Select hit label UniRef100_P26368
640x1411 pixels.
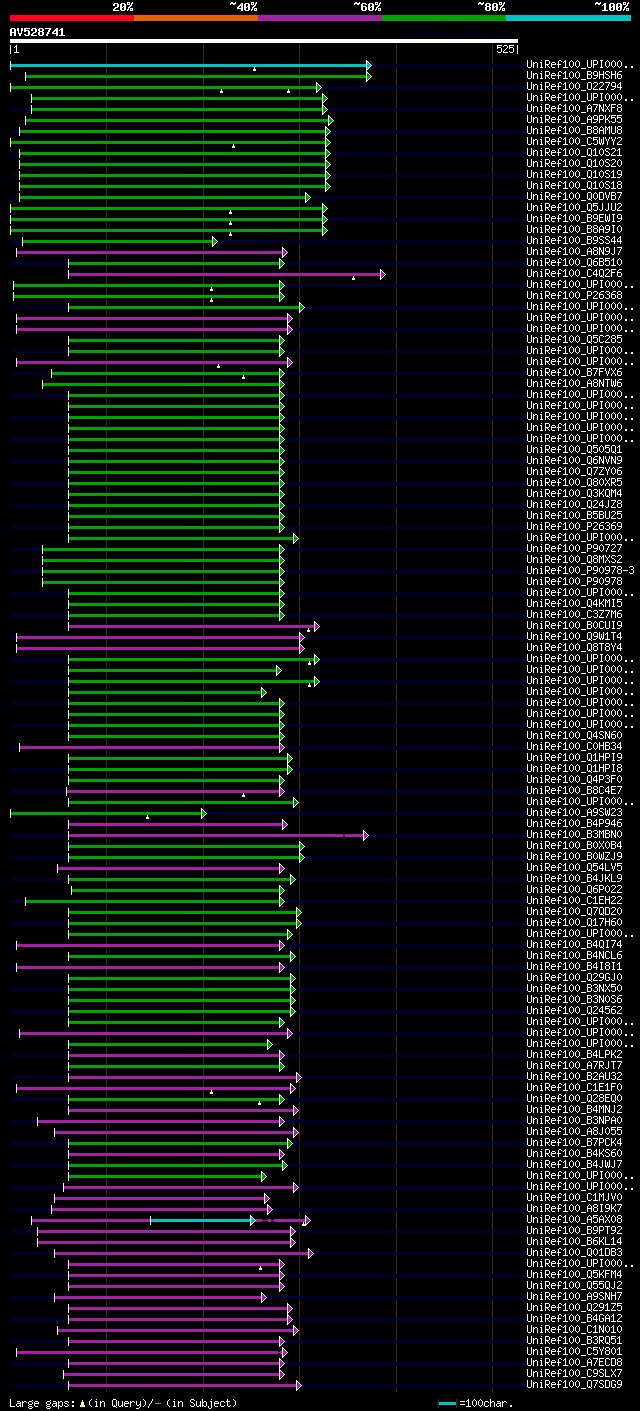point(574,295)
